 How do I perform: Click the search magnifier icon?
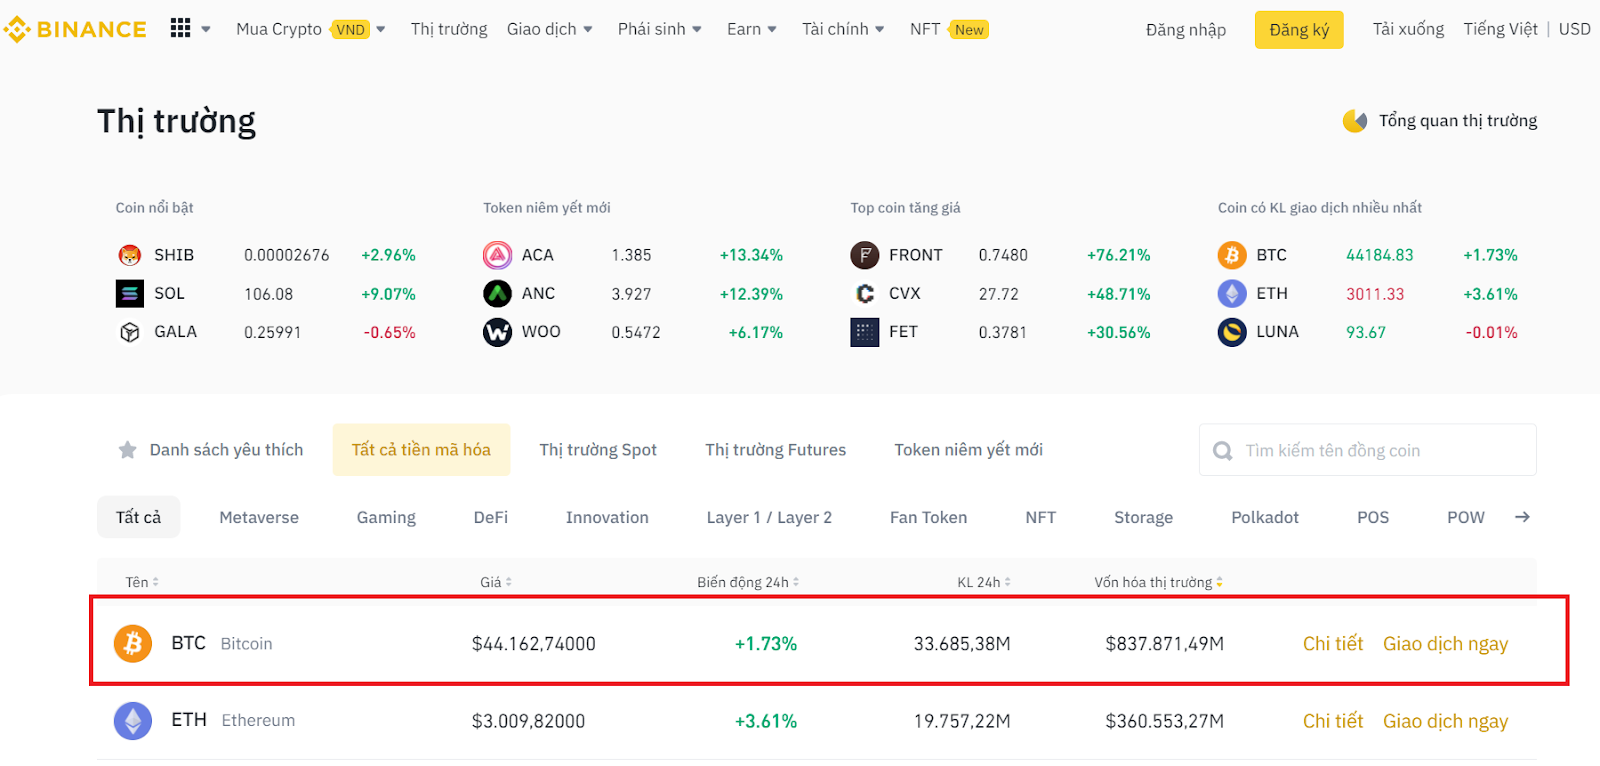1222,451
